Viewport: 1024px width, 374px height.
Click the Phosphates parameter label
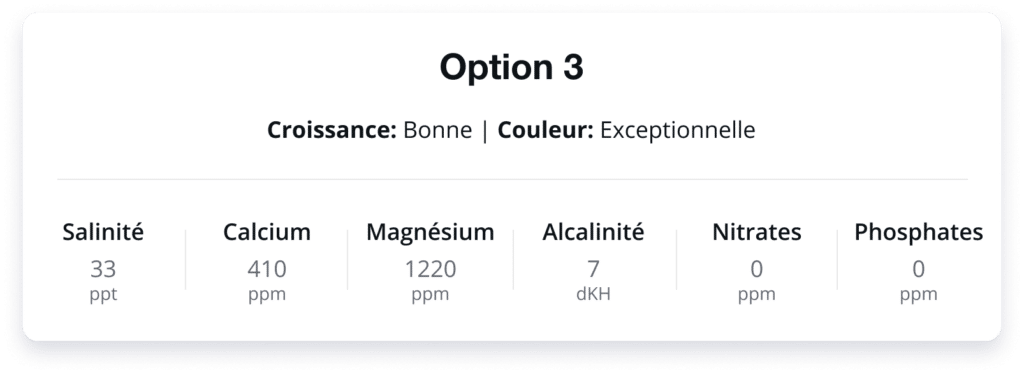(x=918, y=232)
